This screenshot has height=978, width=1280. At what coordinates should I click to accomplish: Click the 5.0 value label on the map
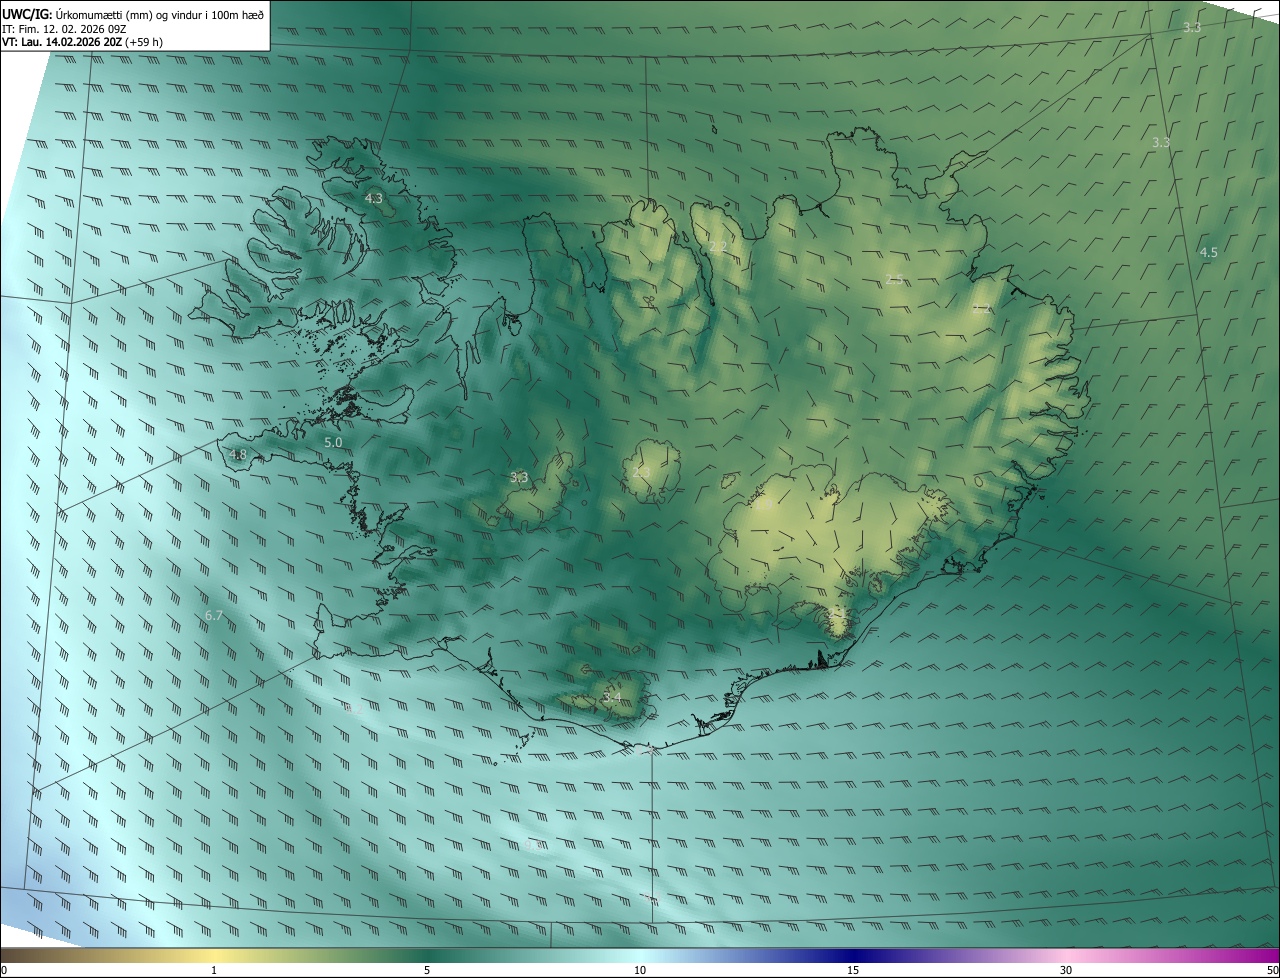(333, 441)
